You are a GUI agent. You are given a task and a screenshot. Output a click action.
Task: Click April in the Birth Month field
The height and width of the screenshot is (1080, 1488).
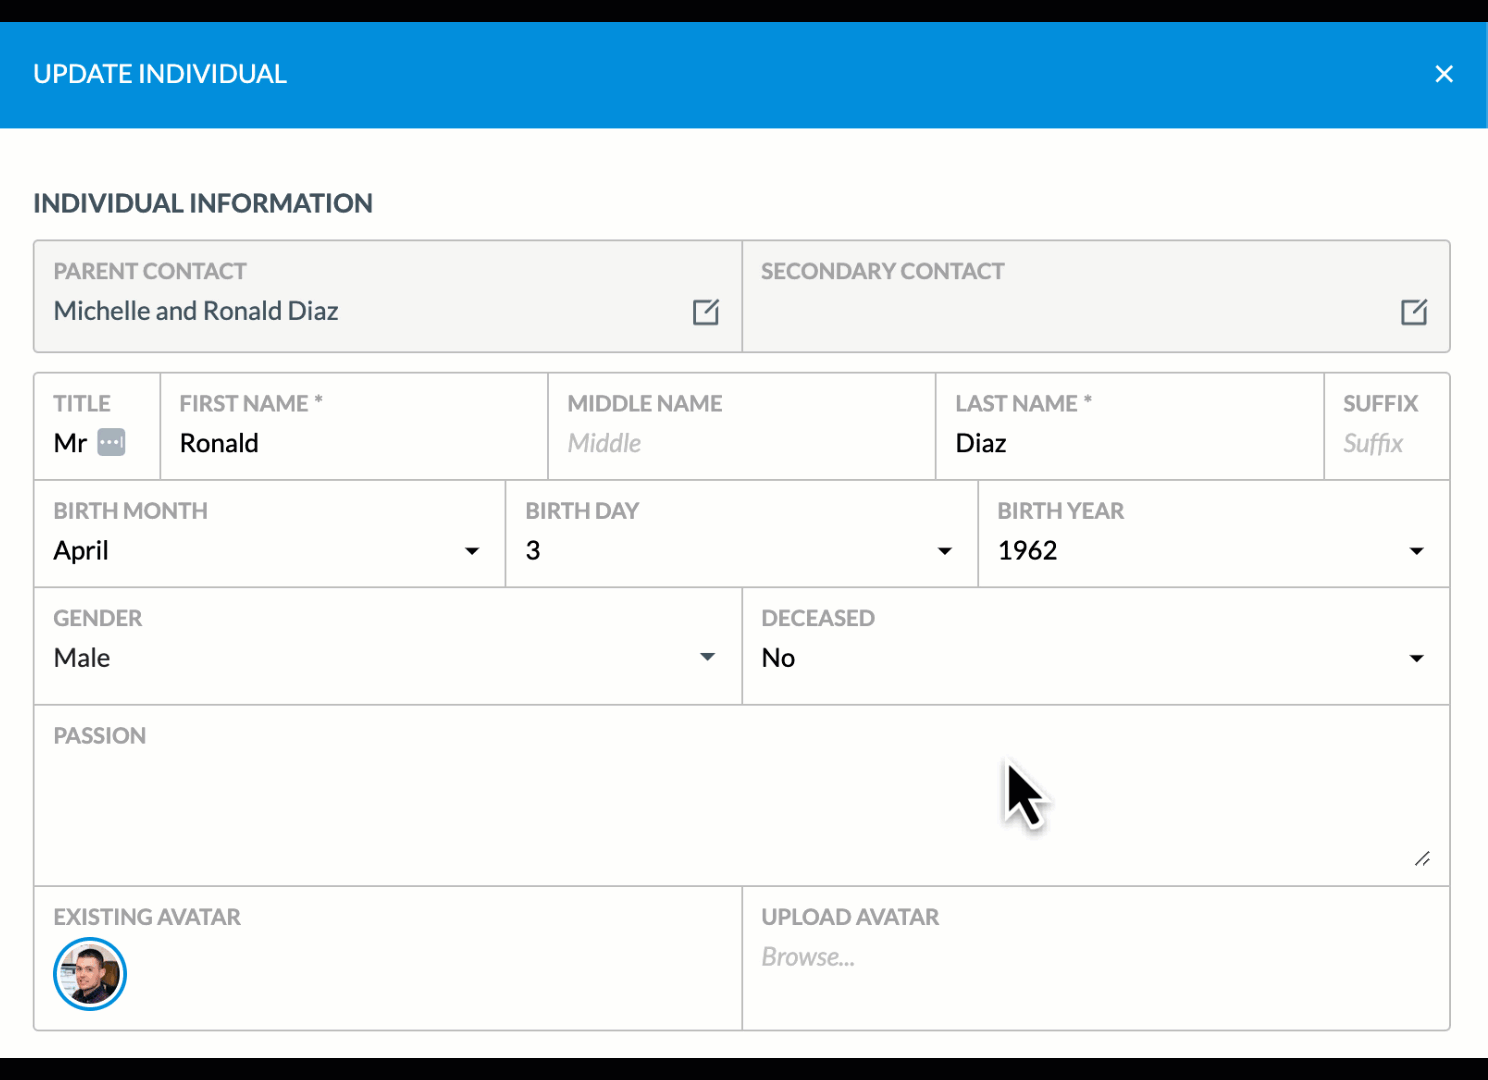(x=81, y=550)
